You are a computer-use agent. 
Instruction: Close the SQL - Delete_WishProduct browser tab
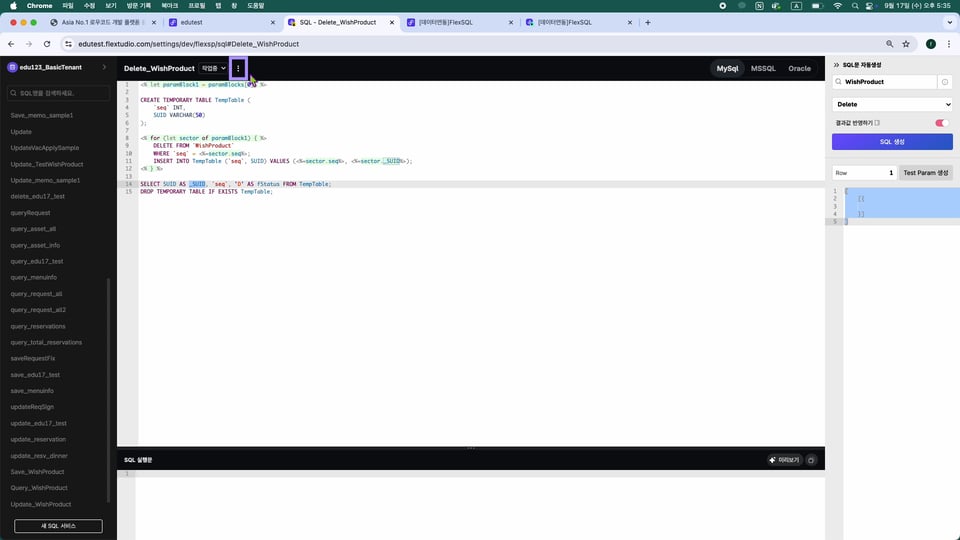tap(392, 22)
